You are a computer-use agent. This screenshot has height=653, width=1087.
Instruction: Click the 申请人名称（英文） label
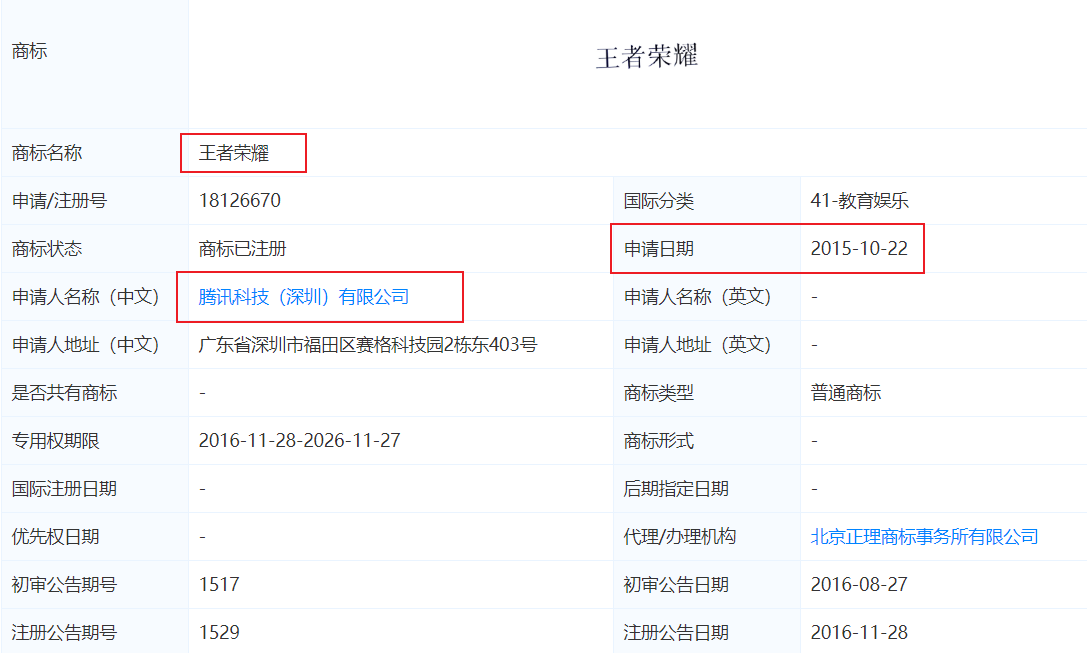point(697,297)
